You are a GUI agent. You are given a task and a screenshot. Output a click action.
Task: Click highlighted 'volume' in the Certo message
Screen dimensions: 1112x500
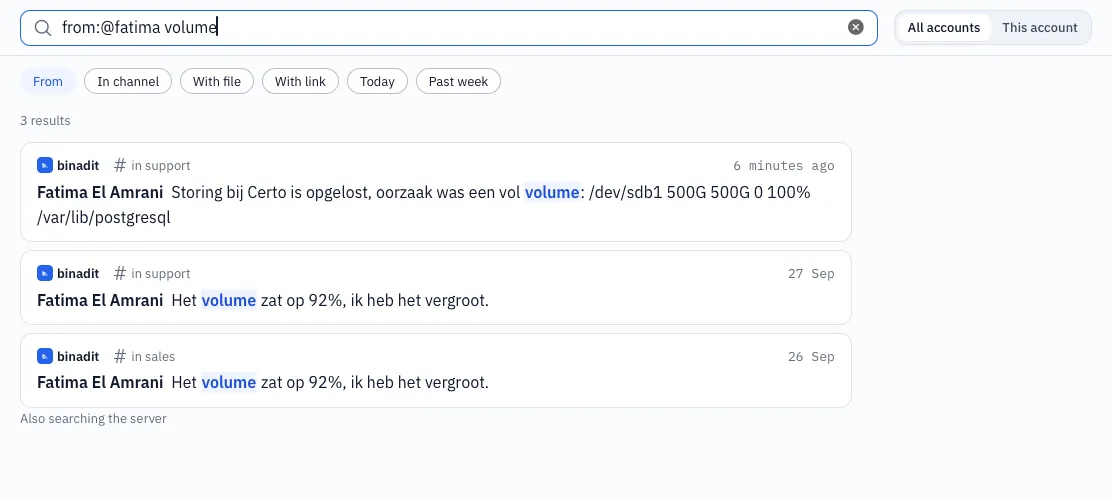(x=552, y=192)
